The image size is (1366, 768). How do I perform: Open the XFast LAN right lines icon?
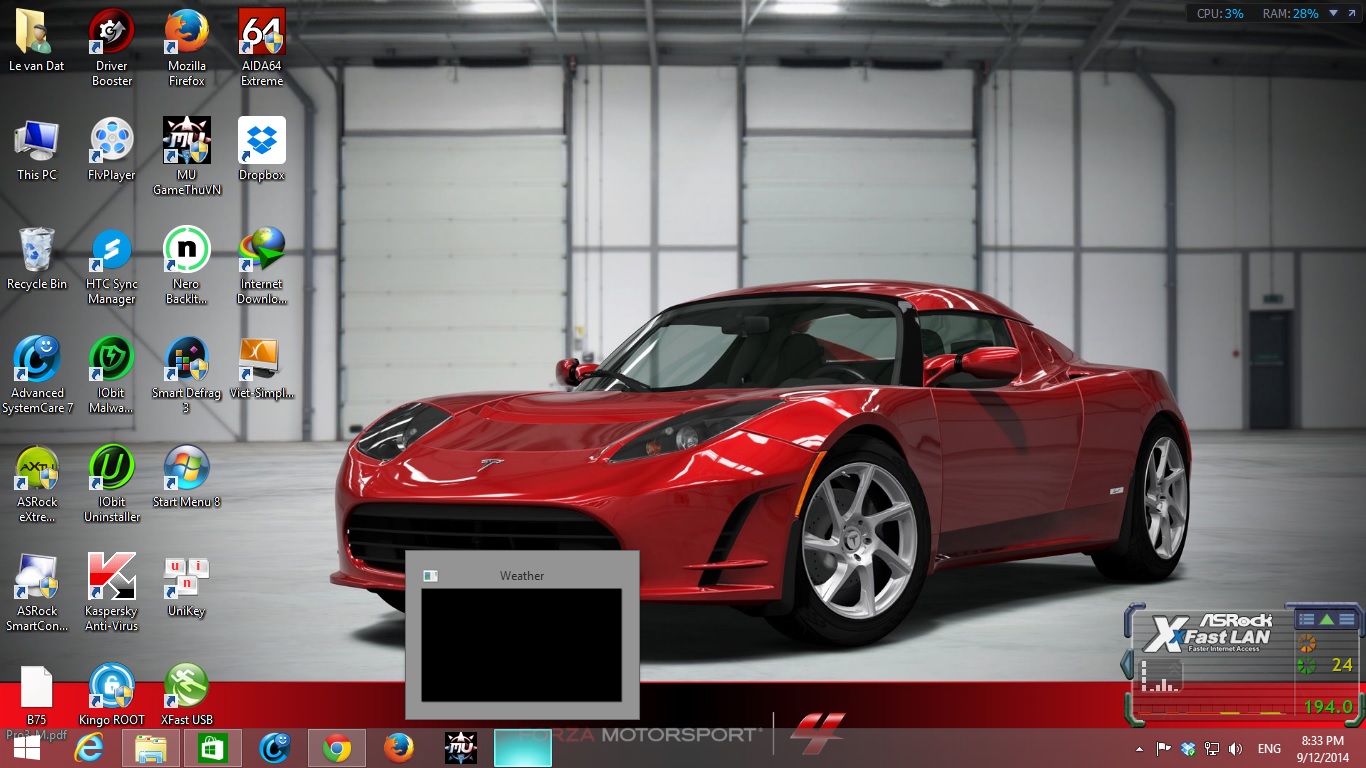1346,620
